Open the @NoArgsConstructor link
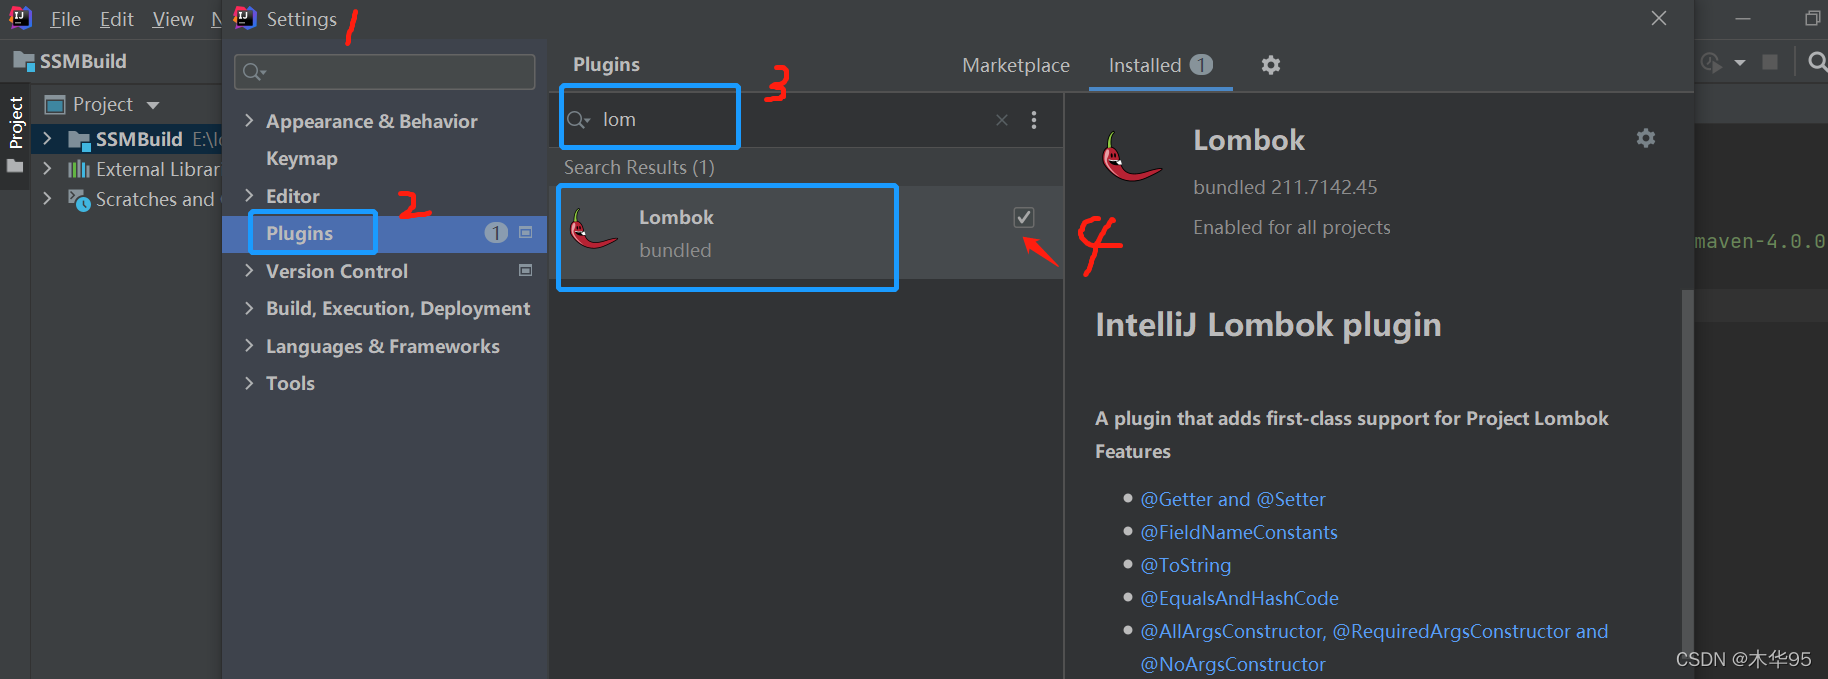Image resolution: width=1828 pixels, height=679 pixels. coord(1233,664)
